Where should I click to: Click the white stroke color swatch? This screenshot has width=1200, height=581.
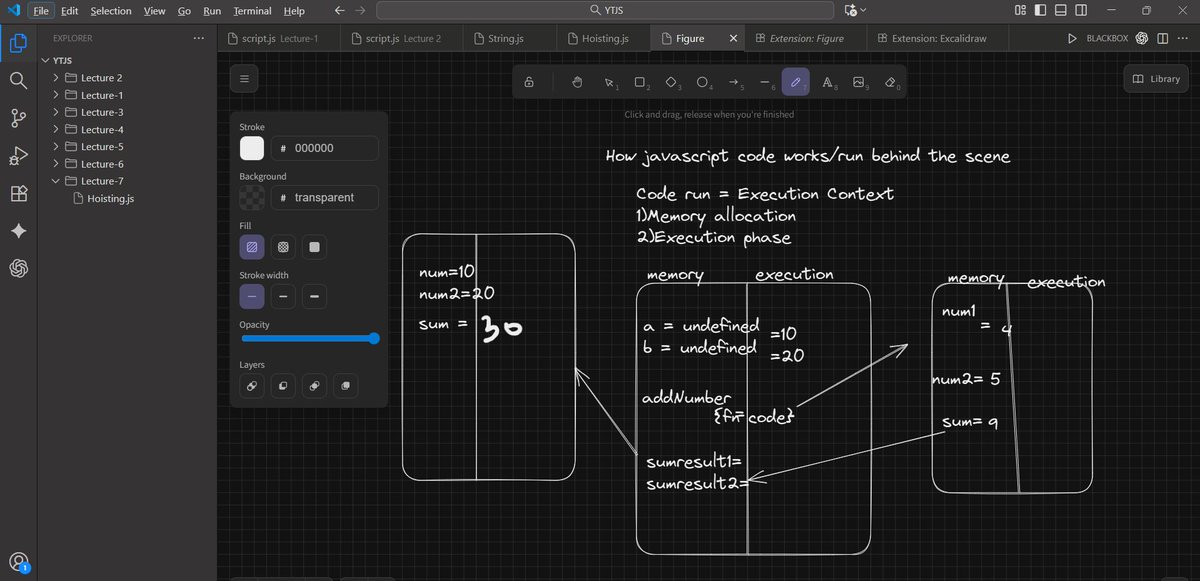pyautogui.click(x=252, y=148)
